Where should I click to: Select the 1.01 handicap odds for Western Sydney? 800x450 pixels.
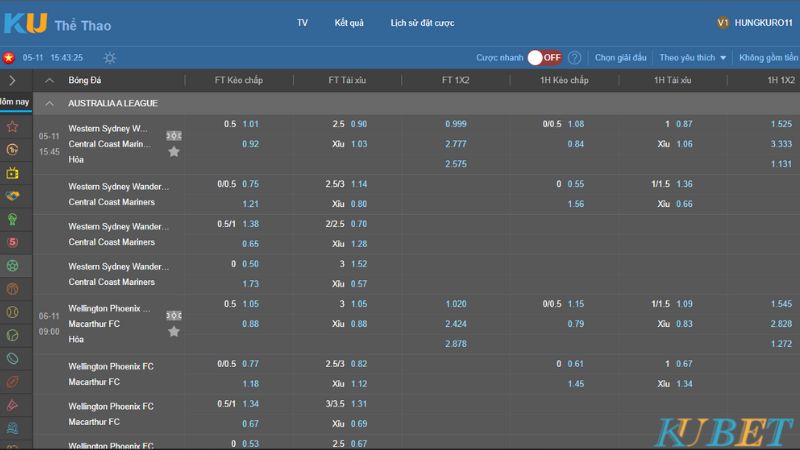coord(250,124)
